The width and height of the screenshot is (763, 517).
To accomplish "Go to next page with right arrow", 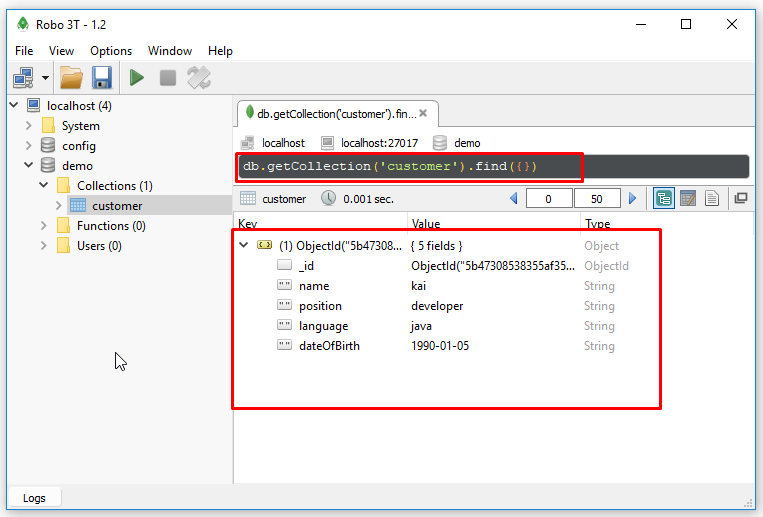I will 633,198.
